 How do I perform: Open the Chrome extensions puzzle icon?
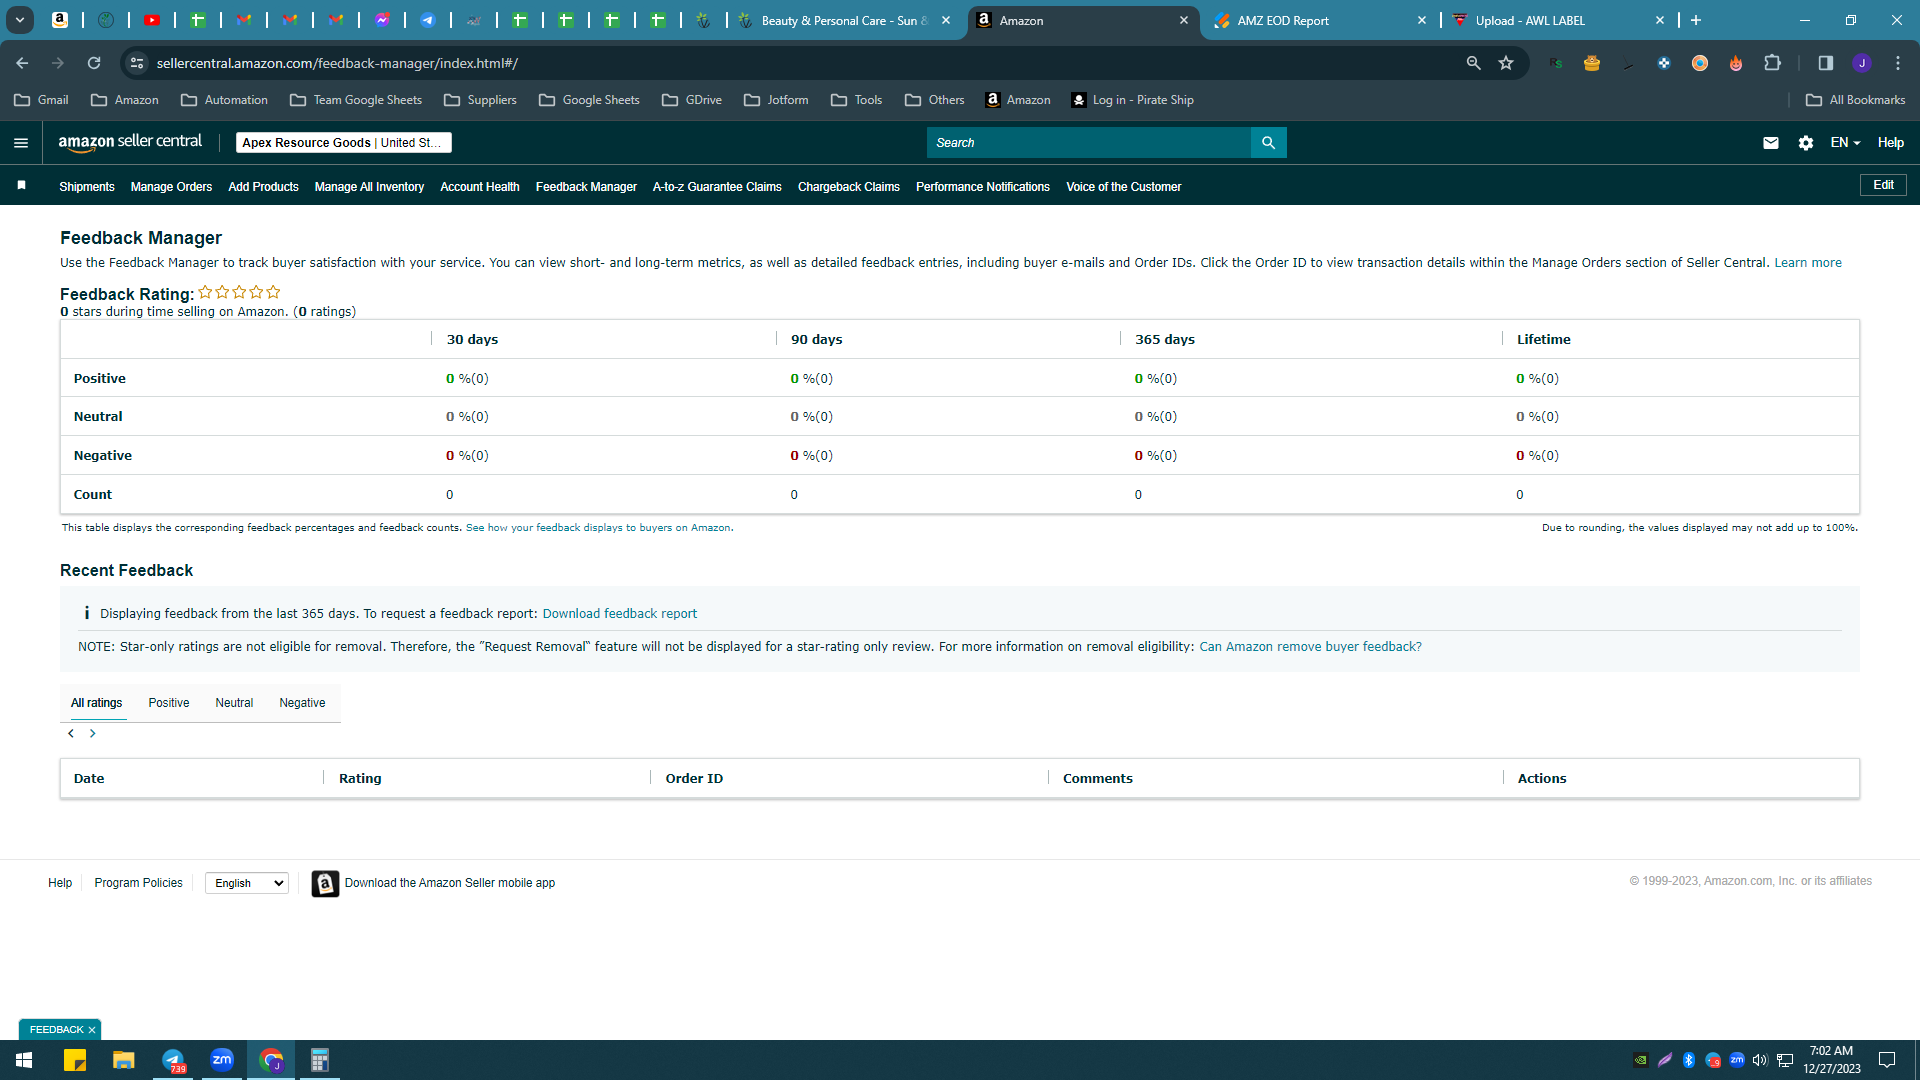(1772, 63)
